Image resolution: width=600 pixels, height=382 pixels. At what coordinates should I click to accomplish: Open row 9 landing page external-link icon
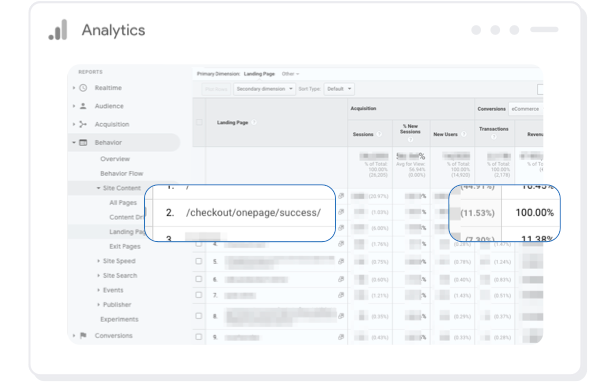pyautogui.click(x=341, y=337)
